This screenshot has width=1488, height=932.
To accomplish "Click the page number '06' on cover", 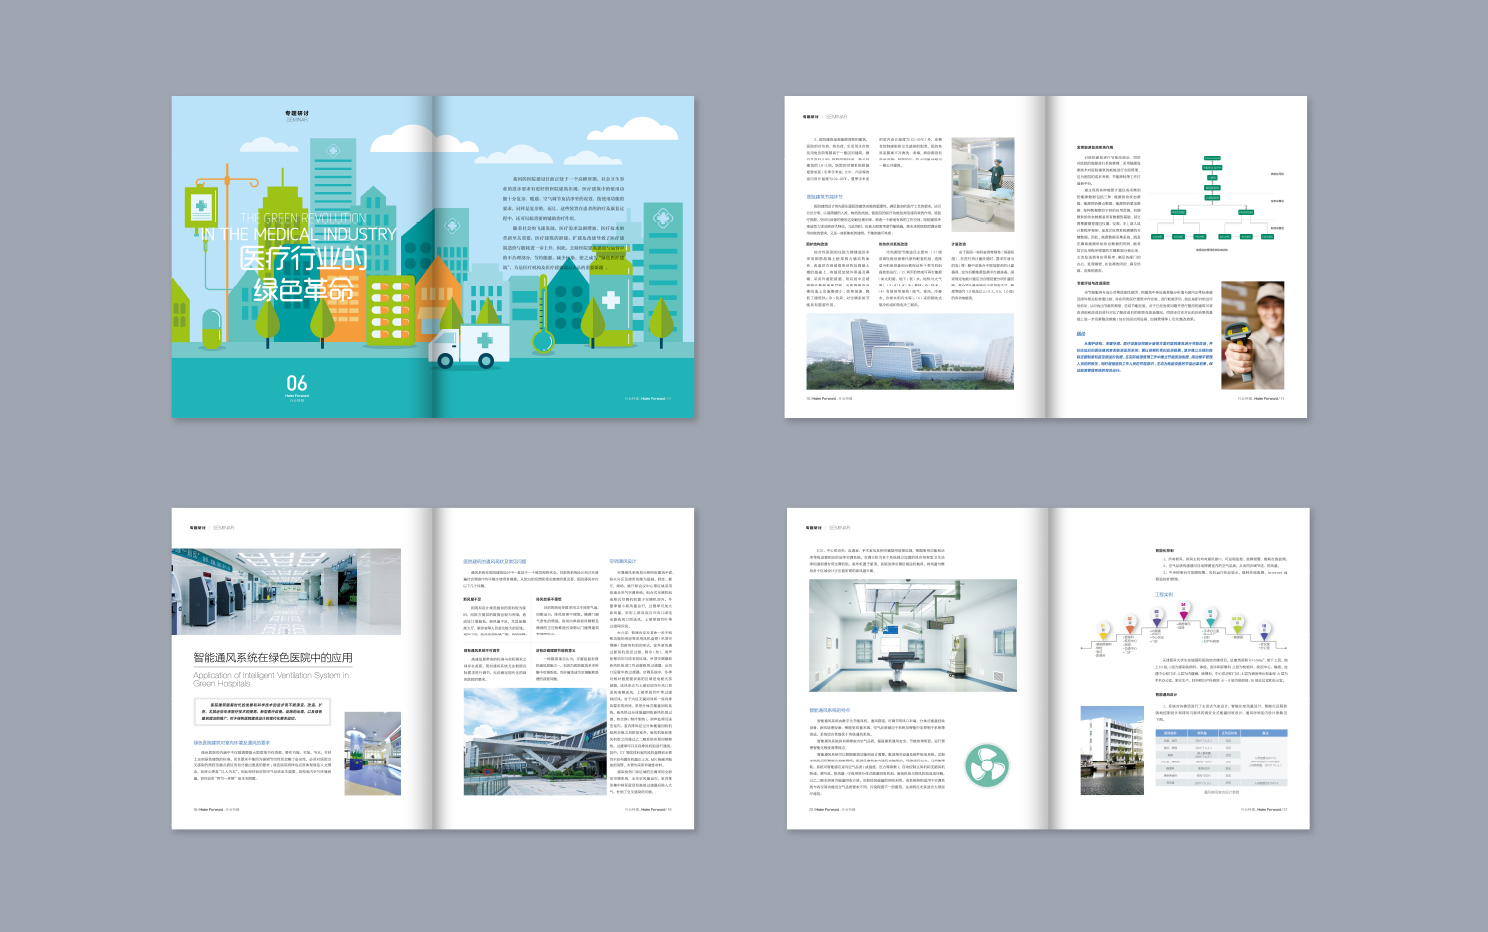I will point(297,383).
